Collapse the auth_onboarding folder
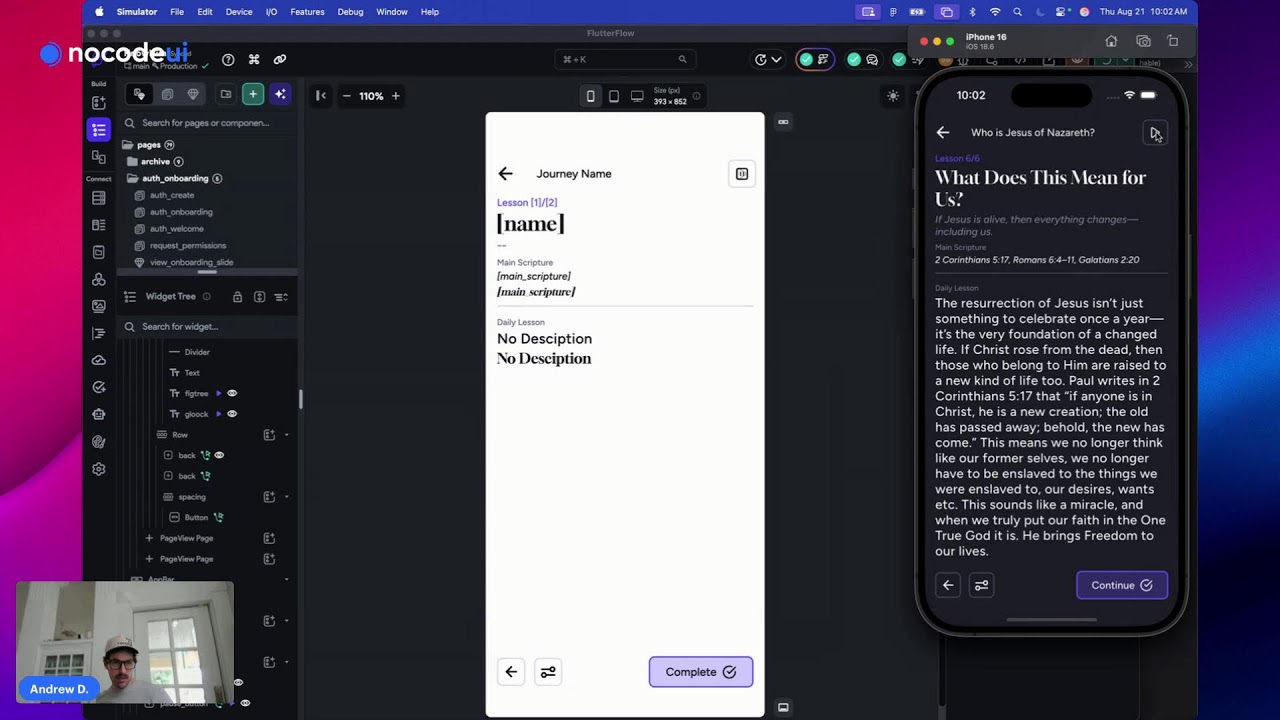This screenshot has height=720, width=1280. coord(132,178)
